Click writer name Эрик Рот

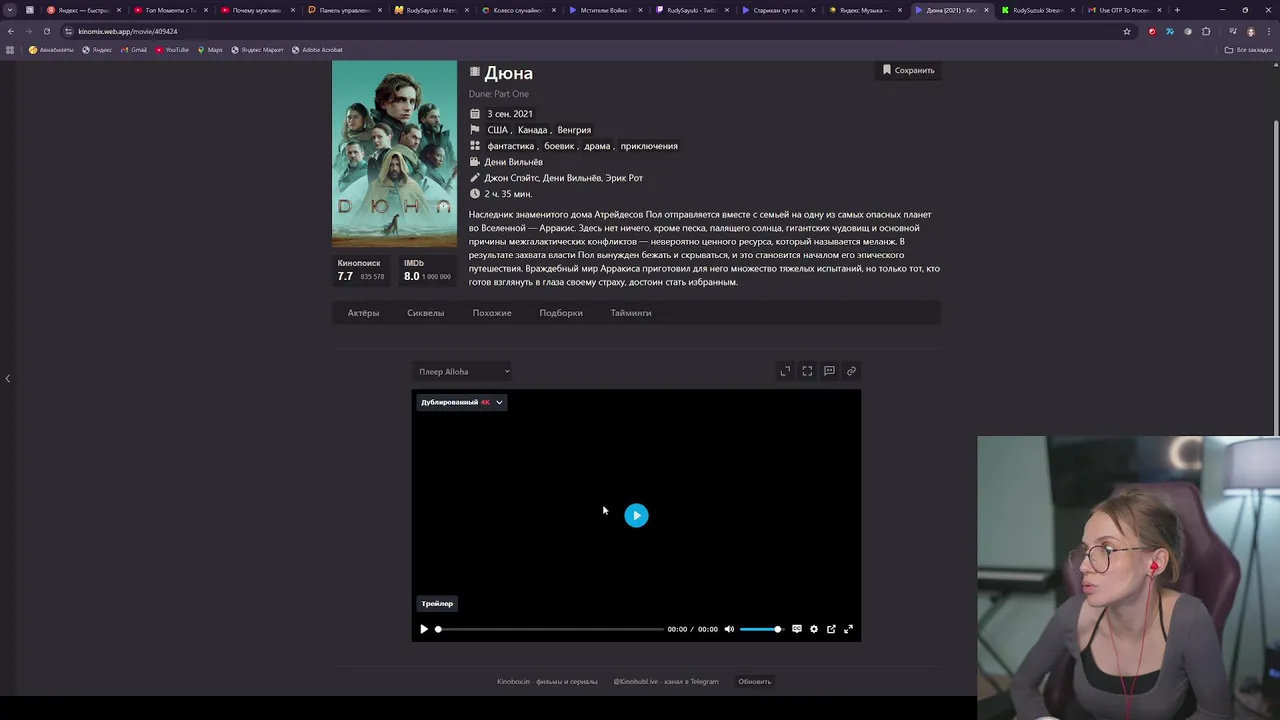(624, 178)
